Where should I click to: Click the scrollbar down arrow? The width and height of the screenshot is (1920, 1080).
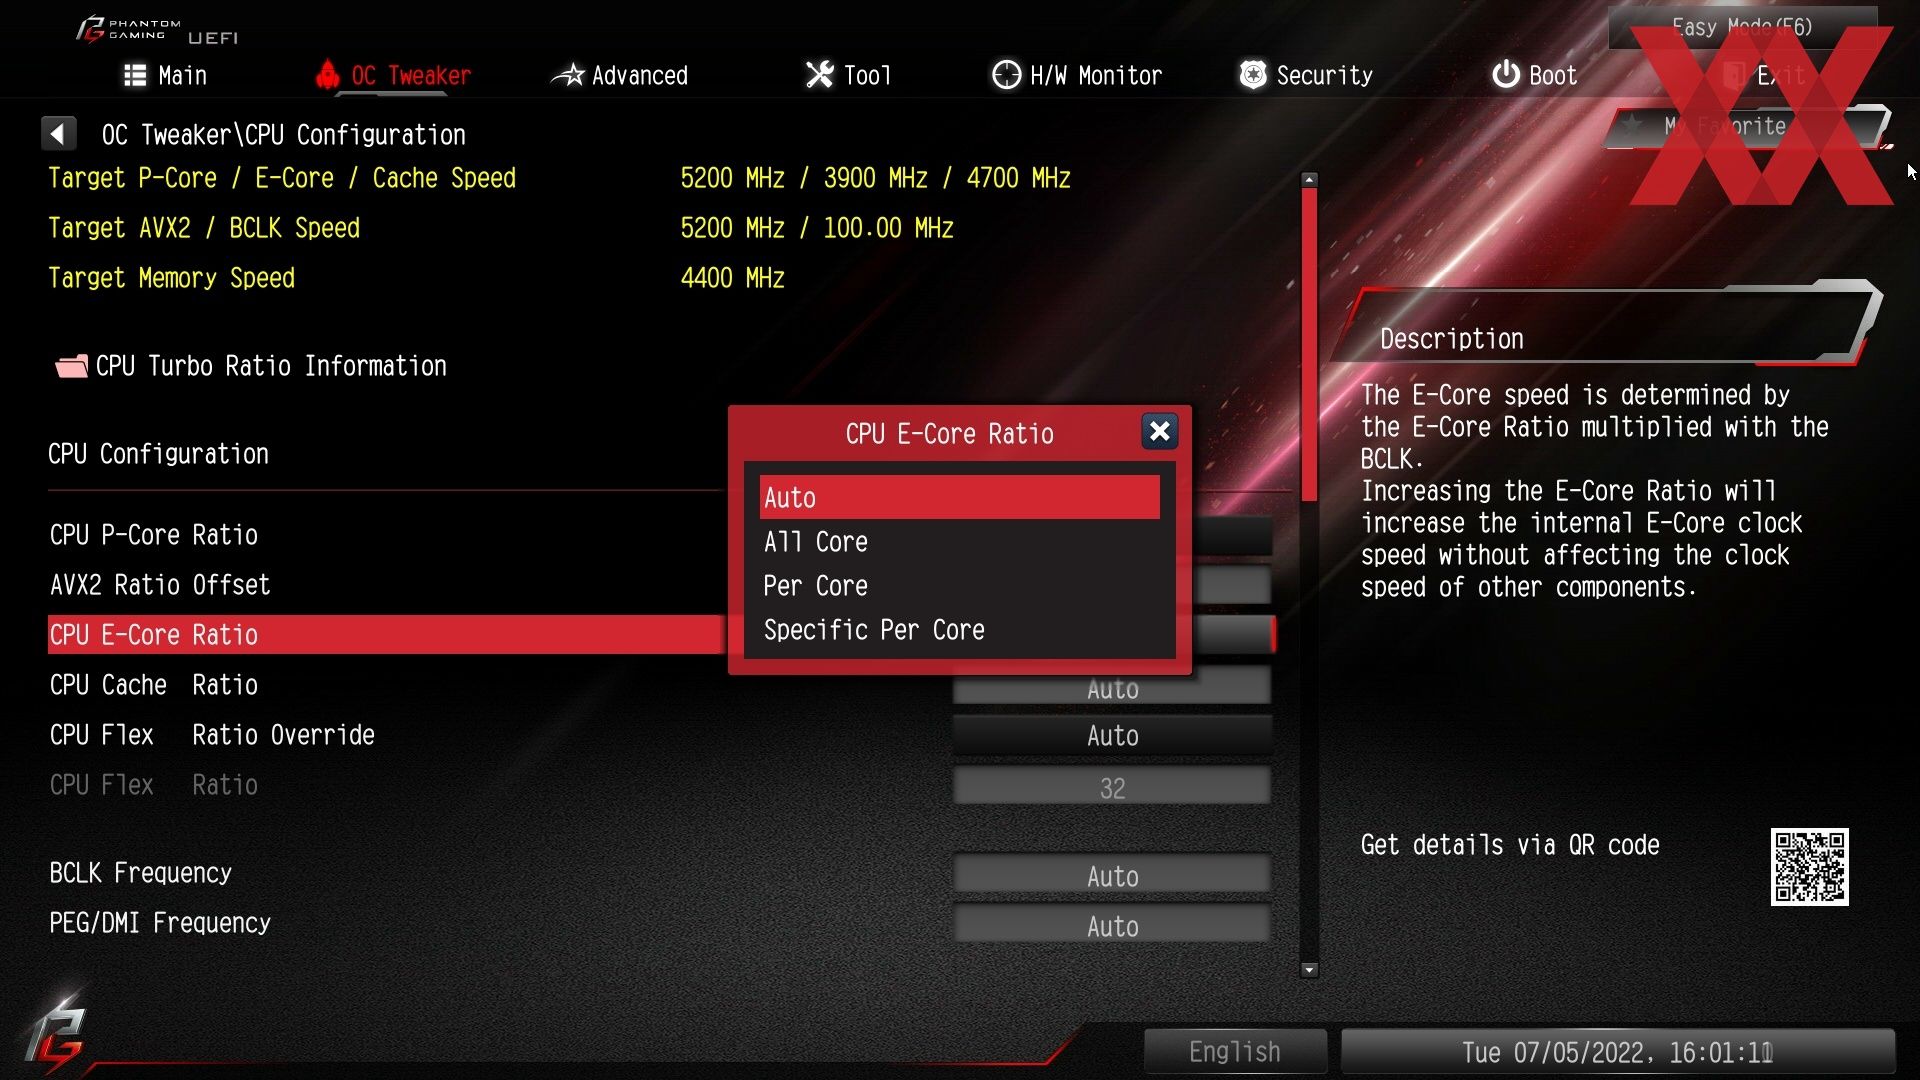click(x=1309, y=970)
